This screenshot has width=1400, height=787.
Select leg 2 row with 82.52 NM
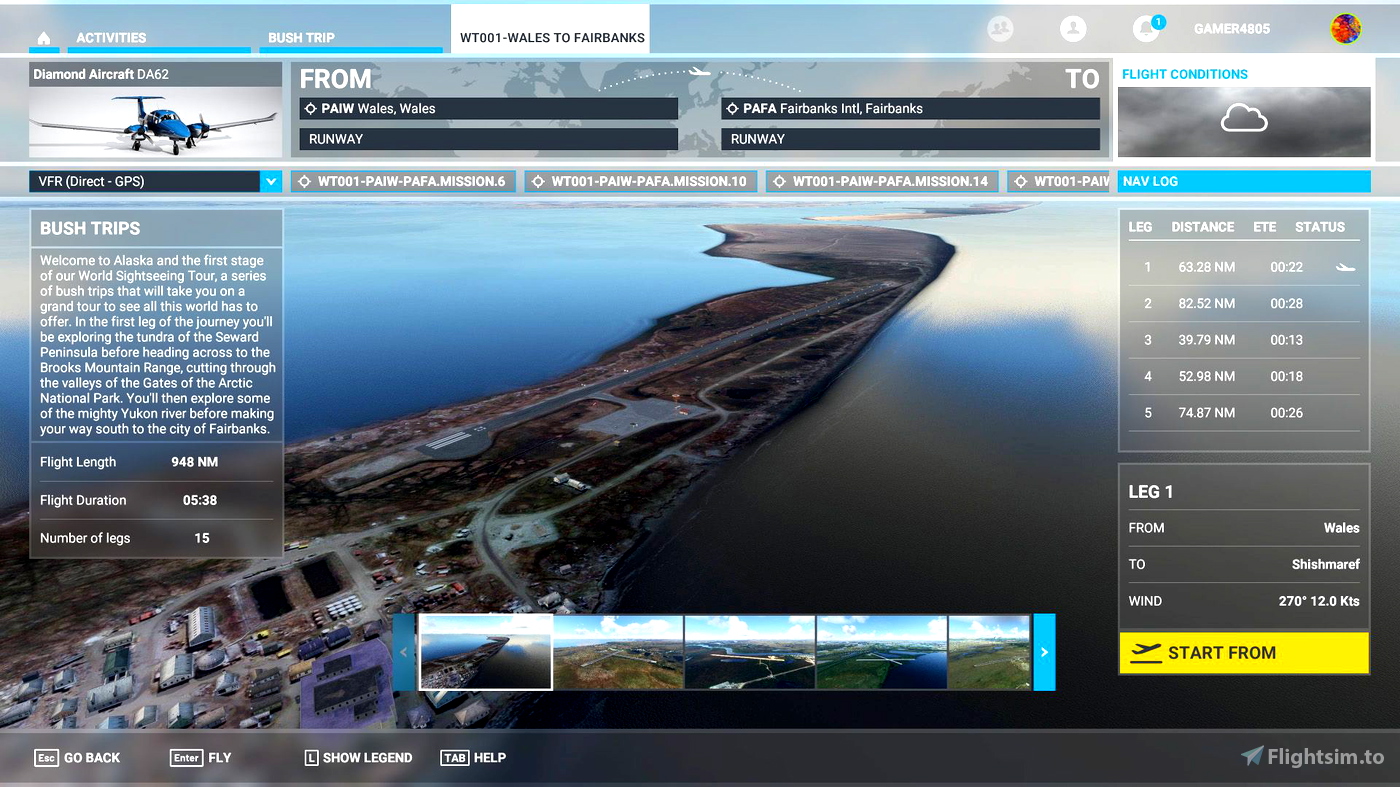[1243, 303]
